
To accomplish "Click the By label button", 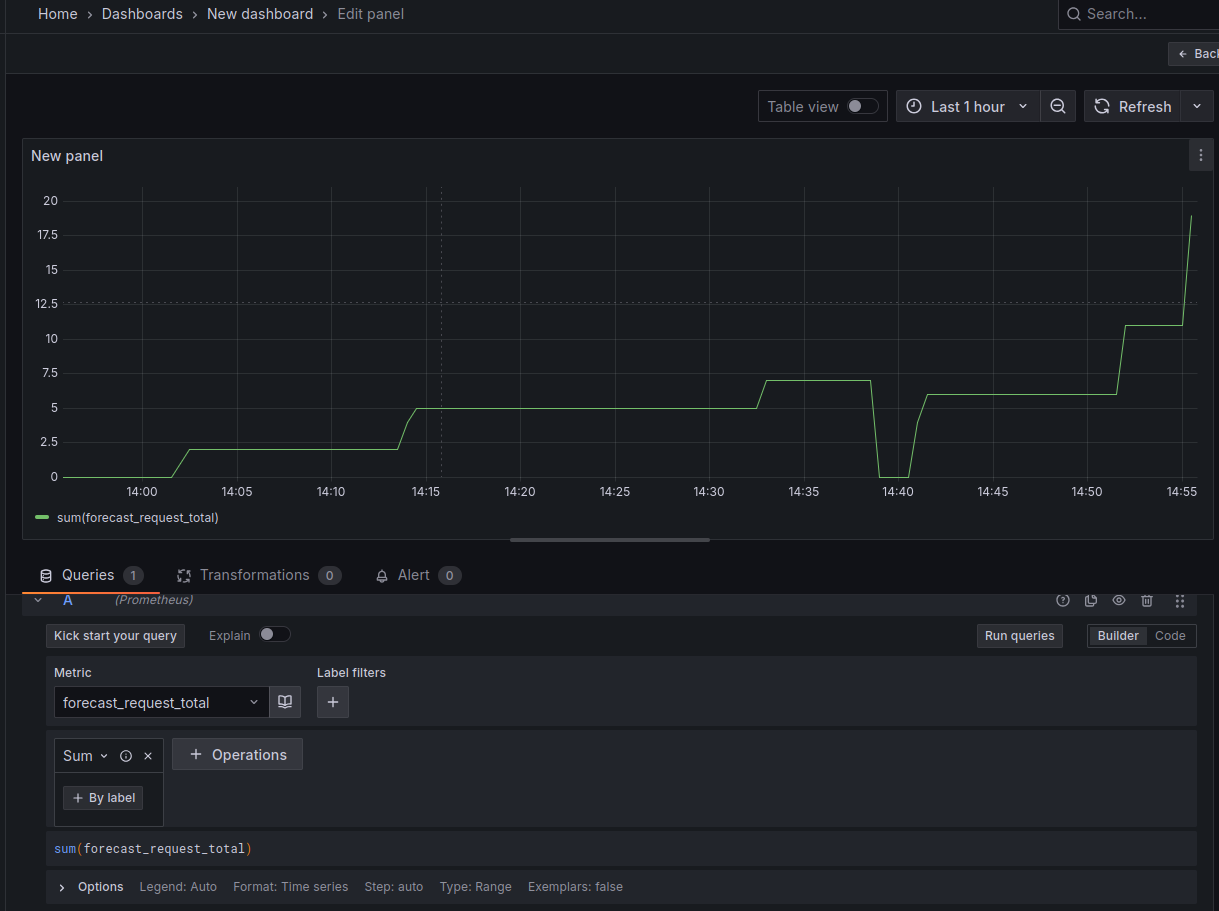I will (x=103, y=798).
